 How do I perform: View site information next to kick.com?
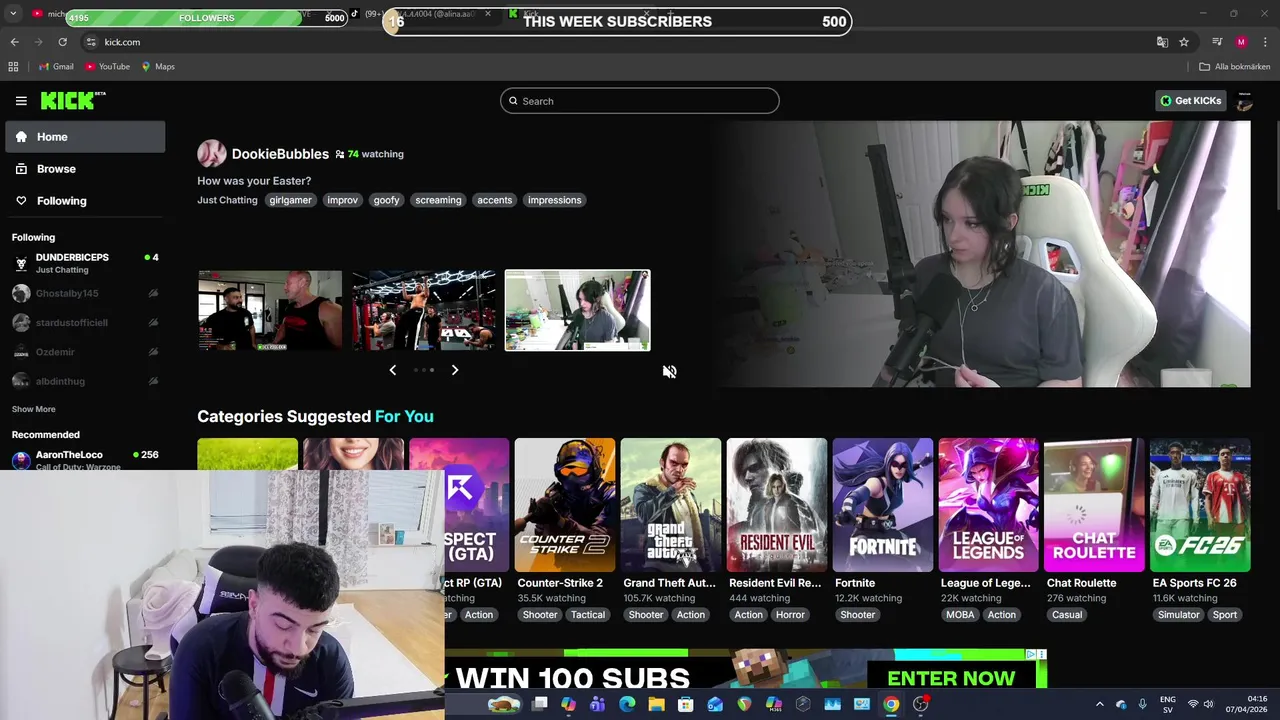tap(91, 42)
